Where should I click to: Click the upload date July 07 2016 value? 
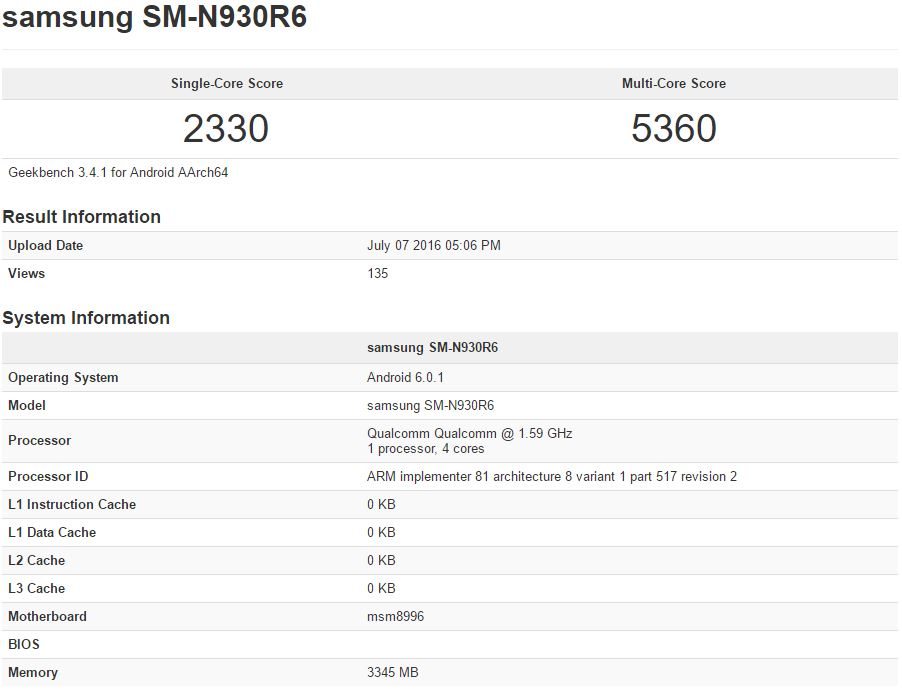tap(434, 246)
